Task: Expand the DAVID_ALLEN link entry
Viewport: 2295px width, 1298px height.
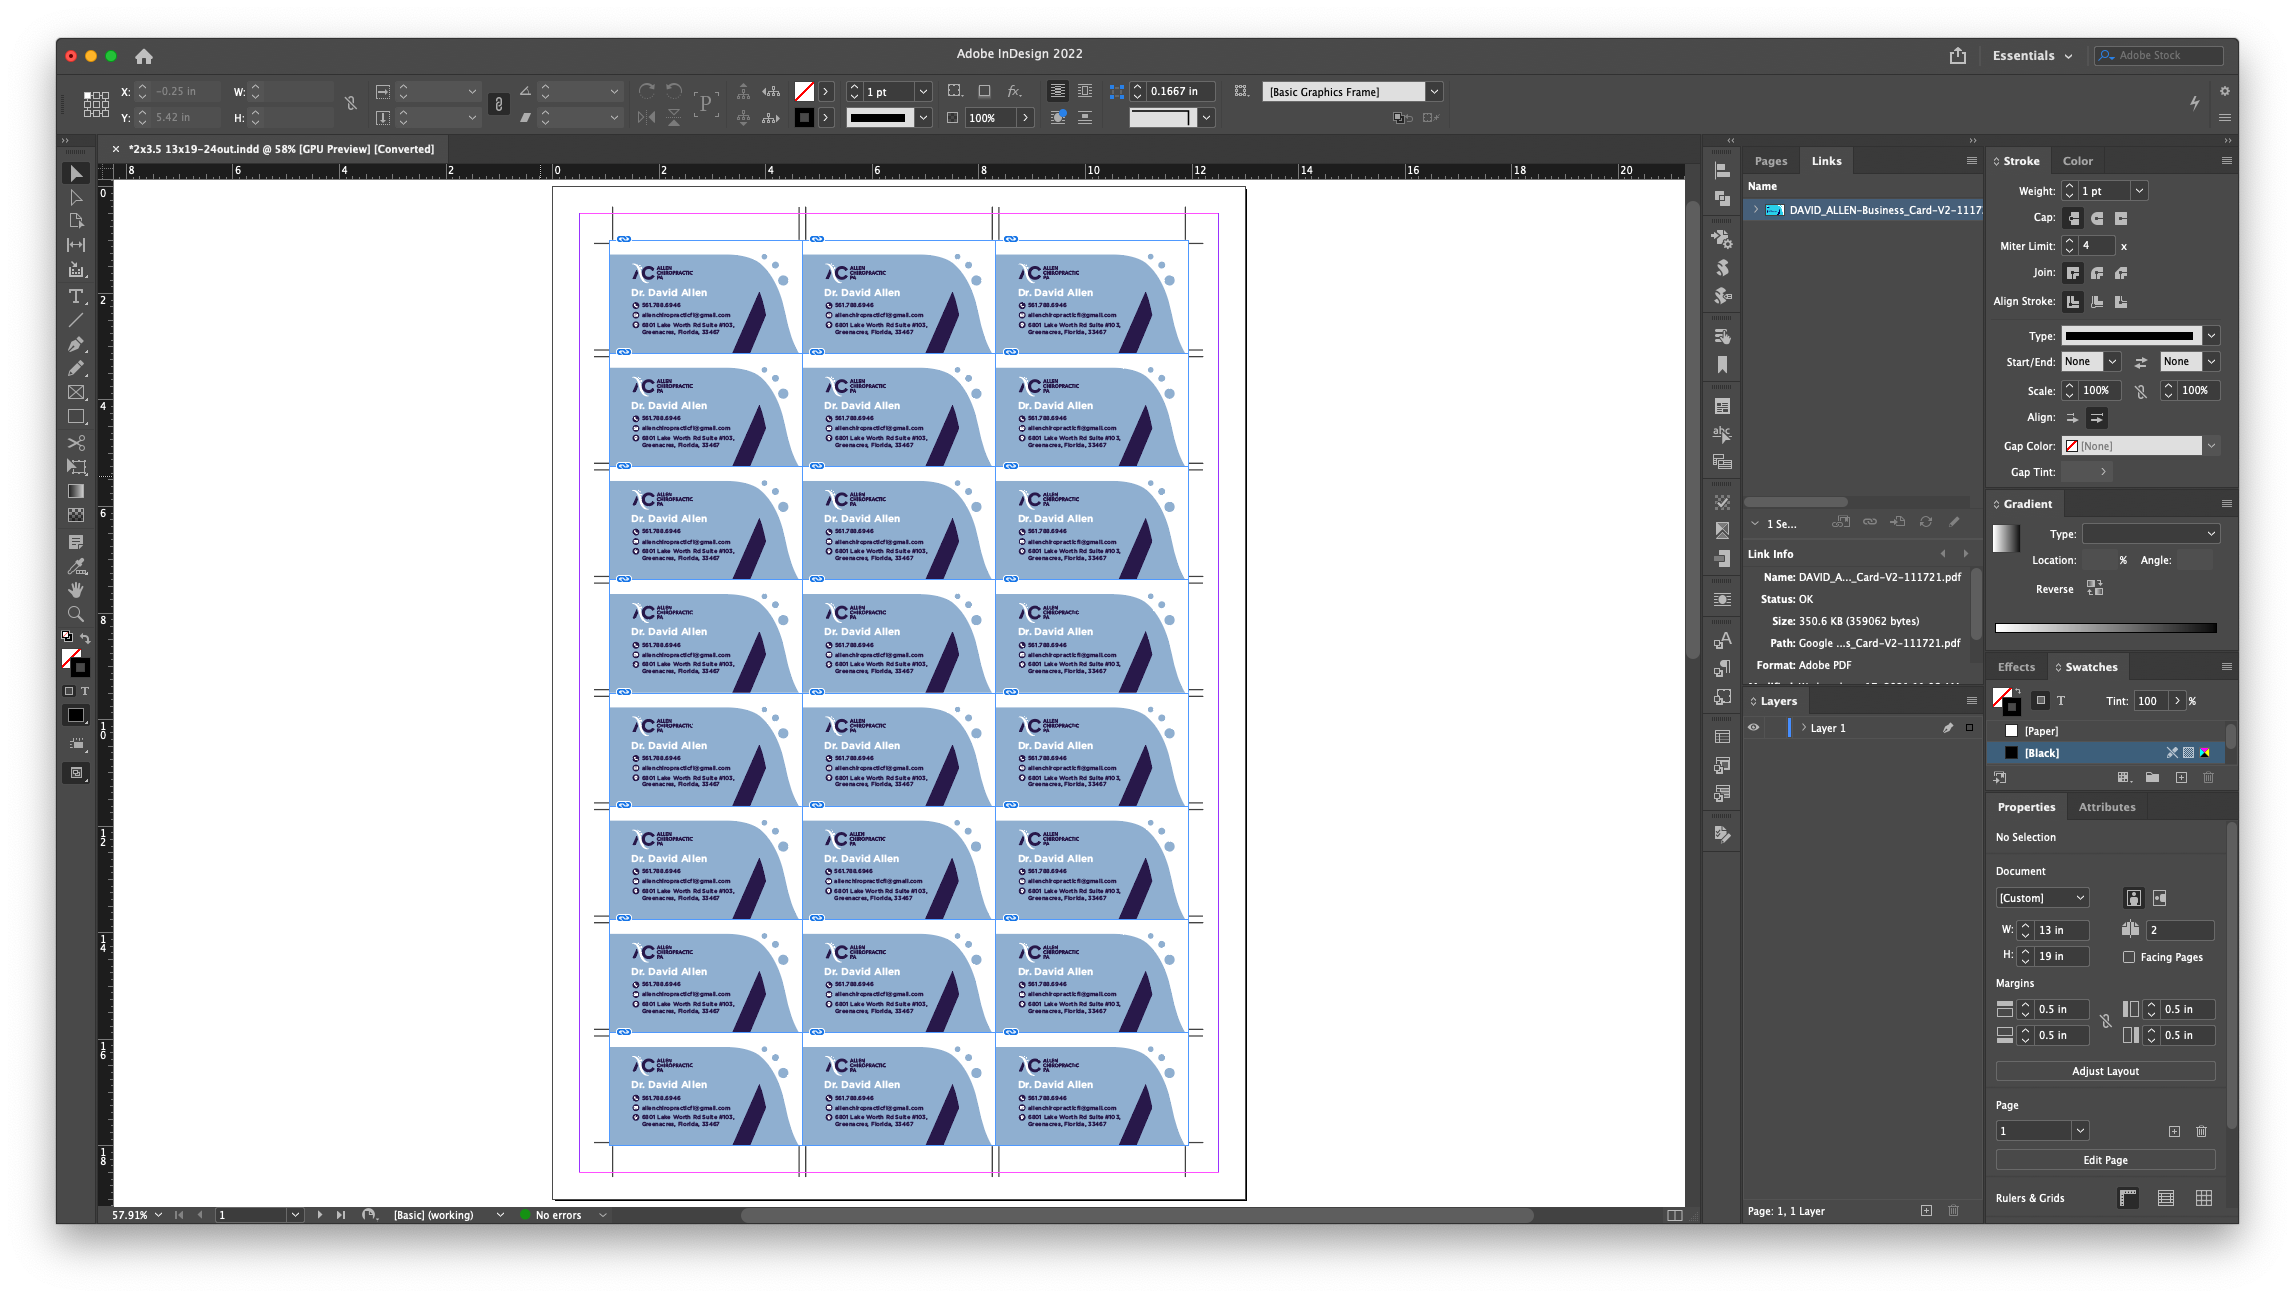Action: 1756,210
